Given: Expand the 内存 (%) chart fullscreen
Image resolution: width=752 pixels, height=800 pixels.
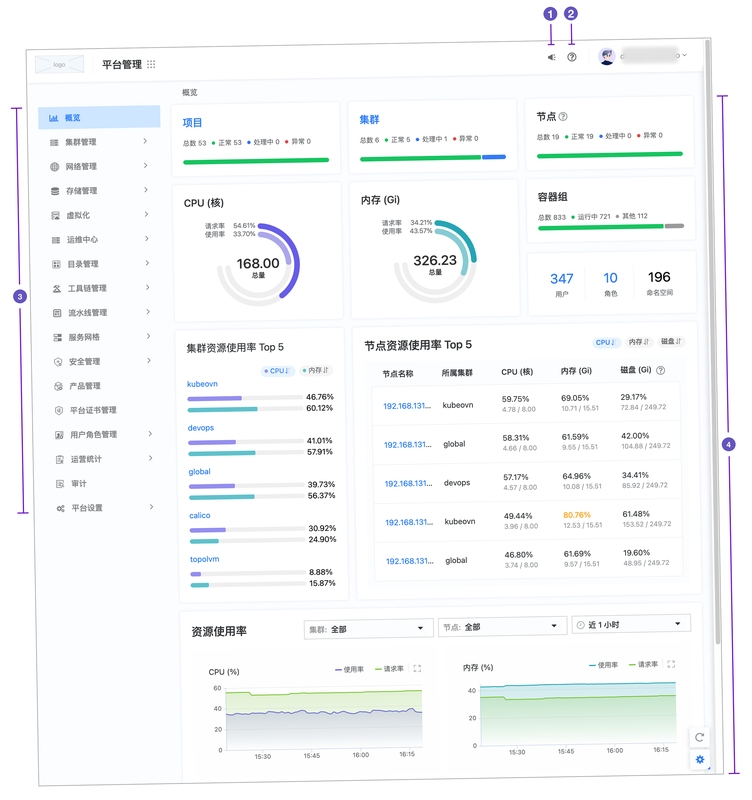Looking at the screenshot, I should tap(671, 664).
